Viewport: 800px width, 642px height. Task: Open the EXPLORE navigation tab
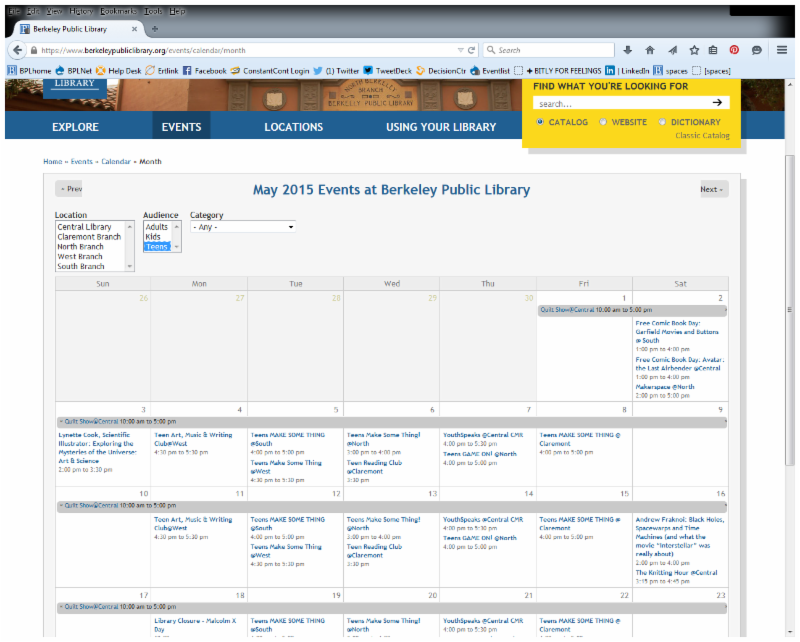[x=75, y=127]
